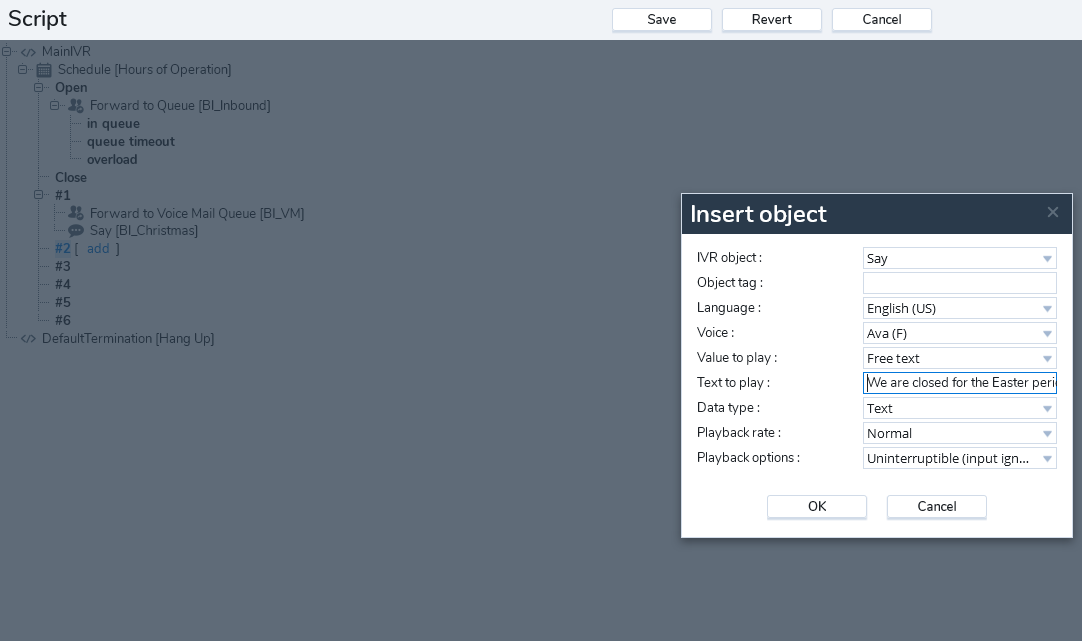Click the DefaultTermination code icon
Viewport: 1082px width, 641px height.
[28, 339]
